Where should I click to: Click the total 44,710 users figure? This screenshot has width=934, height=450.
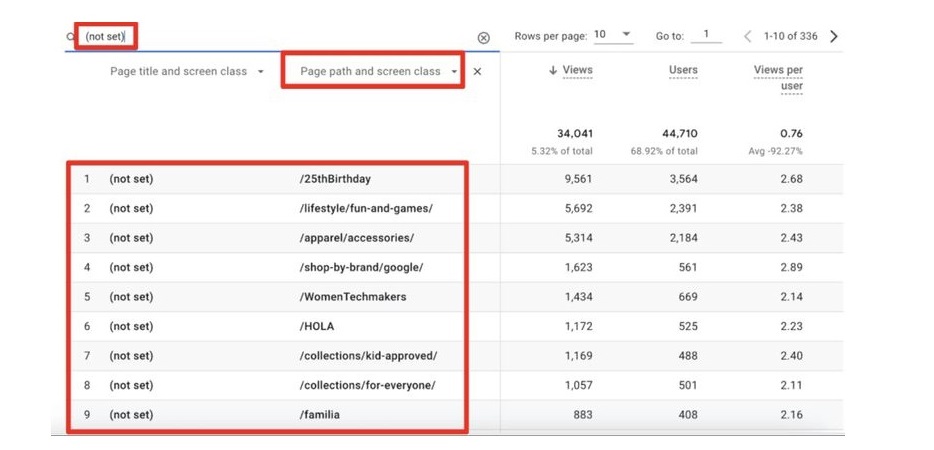click(680, 134)
